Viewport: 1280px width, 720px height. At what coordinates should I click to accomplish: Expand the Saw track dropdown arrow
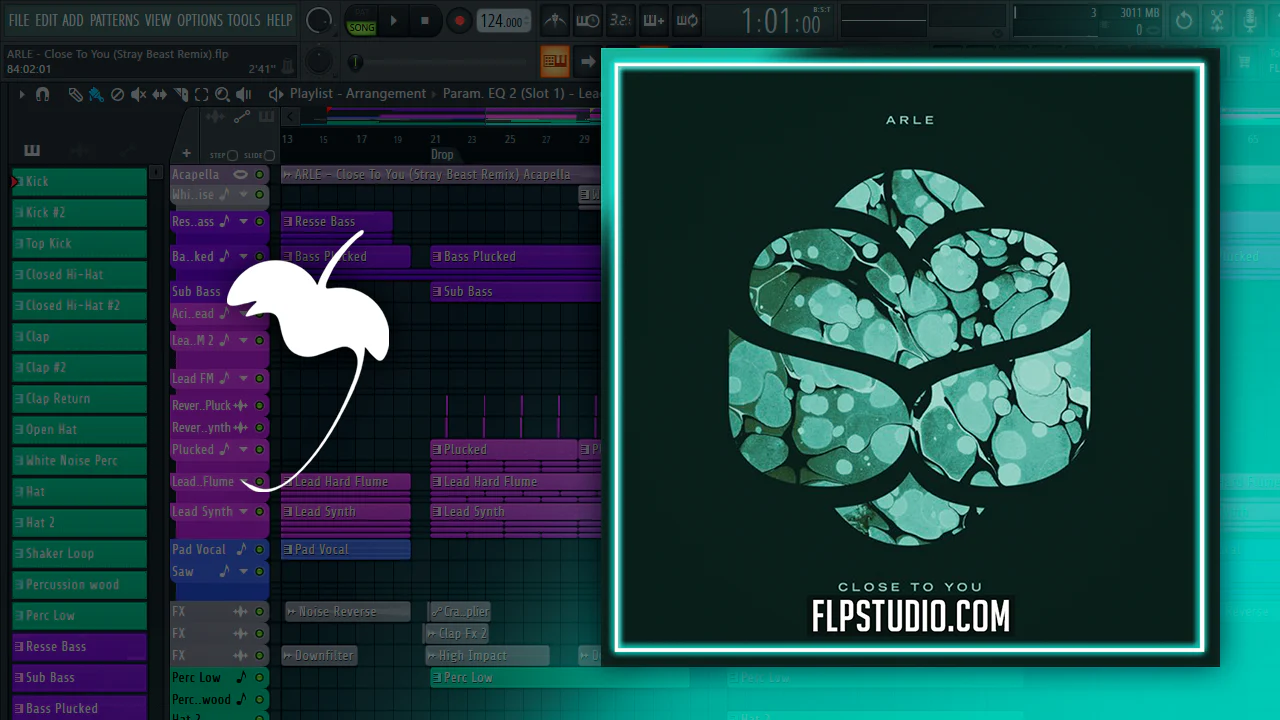pyautogui.click(x=243, y=571)
